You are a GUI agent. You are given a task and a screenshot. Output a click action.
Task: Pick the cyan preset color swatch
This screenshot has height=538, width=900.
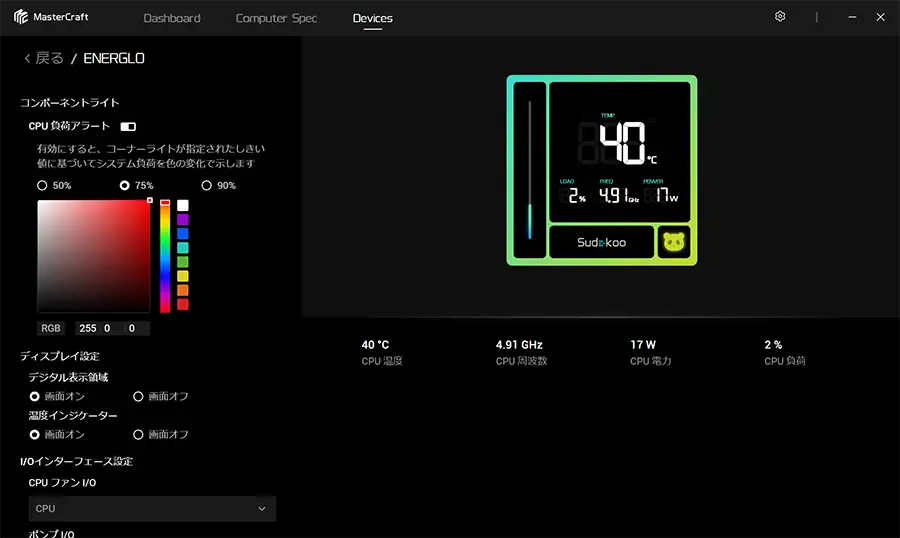(183, 248)
